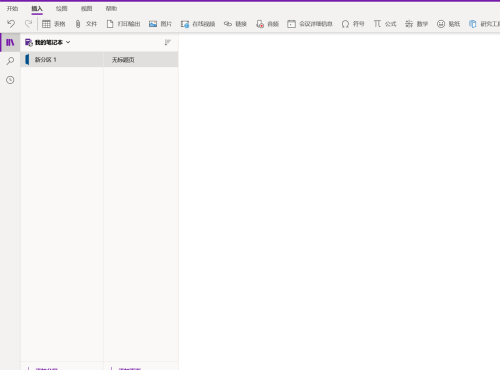
Task: Open the Math (数学) tool
Action: point(416,24)
